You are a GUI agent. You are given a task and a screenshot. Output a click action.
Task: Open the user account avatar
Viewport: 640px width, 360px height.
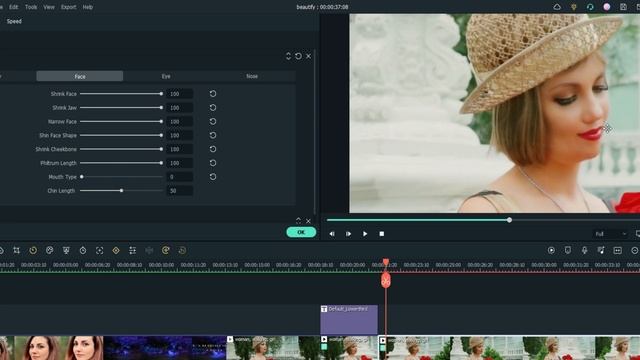click(607, 7)
